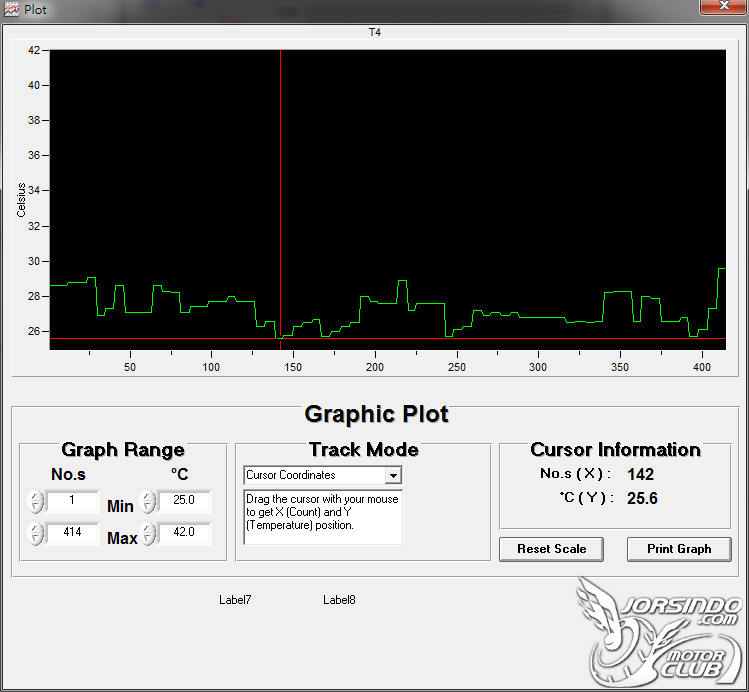The height and width of the screenshot is (692, 749).
Task: Click the stepper beside °C Min 25.0
Action: coord(148,502)
